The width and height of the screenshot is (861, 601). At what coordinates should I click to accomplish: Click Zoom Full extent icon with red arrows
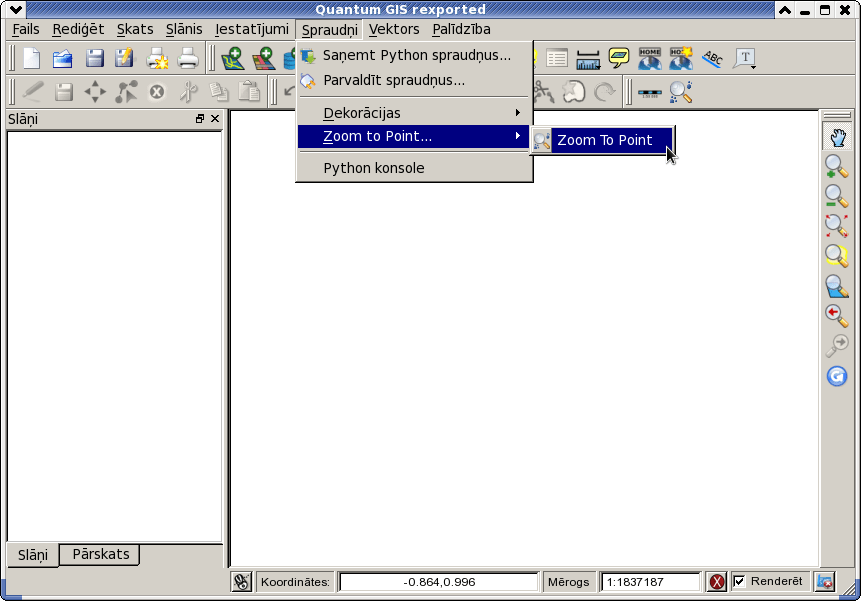(837, 226)
